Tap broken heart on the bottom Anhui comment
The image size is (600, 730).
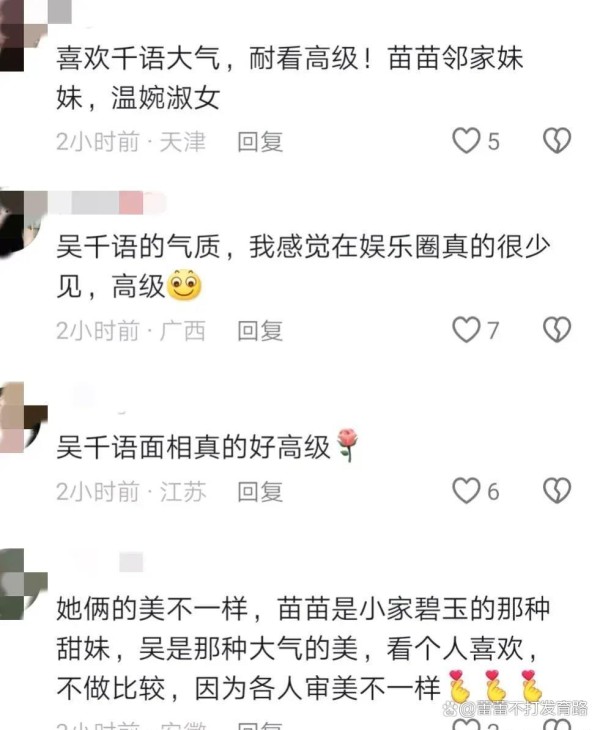[x=557, y=725]
